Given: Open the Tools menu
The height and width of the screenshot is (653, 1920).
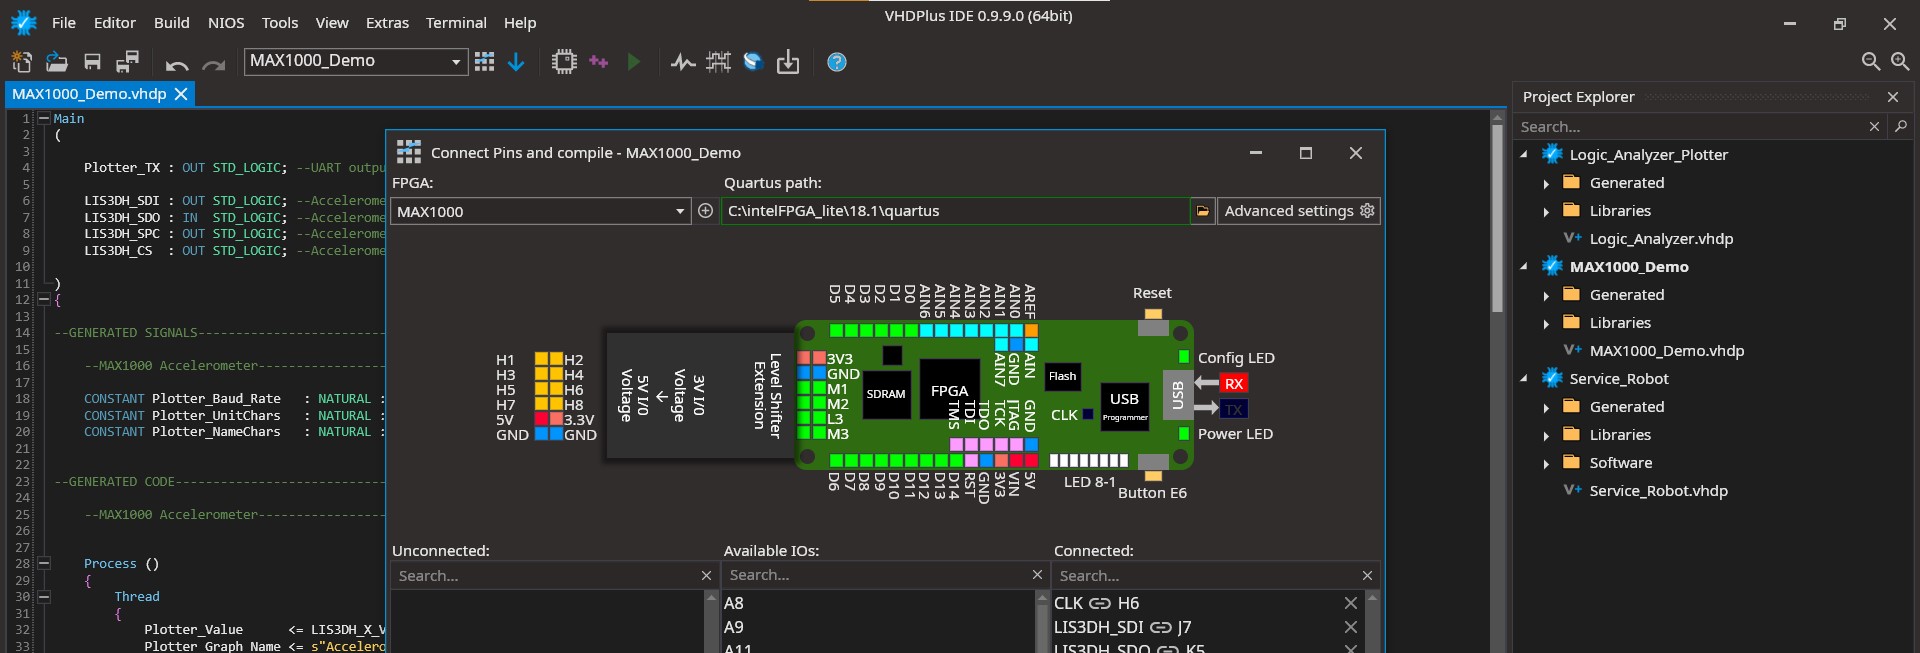Looking at the screenshot, I should [x=280, y=22].
